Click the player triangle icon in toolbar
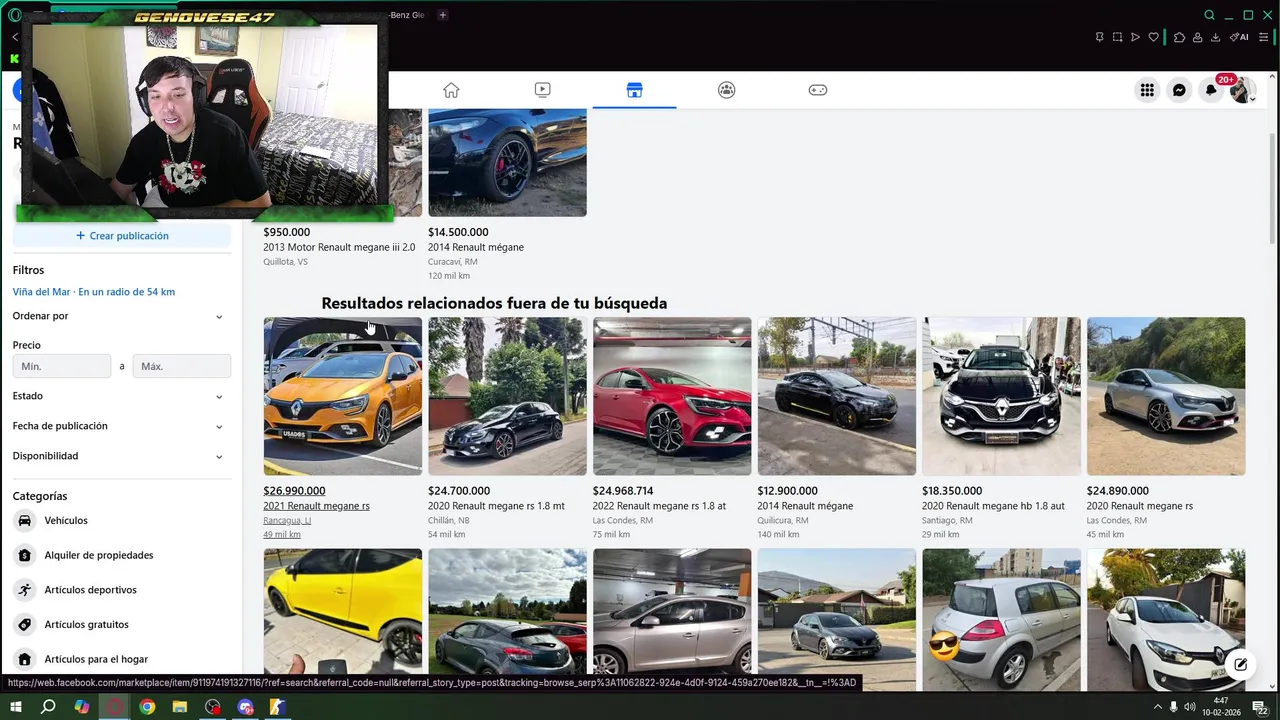Screen dimensions: 1280x720 1135,37
